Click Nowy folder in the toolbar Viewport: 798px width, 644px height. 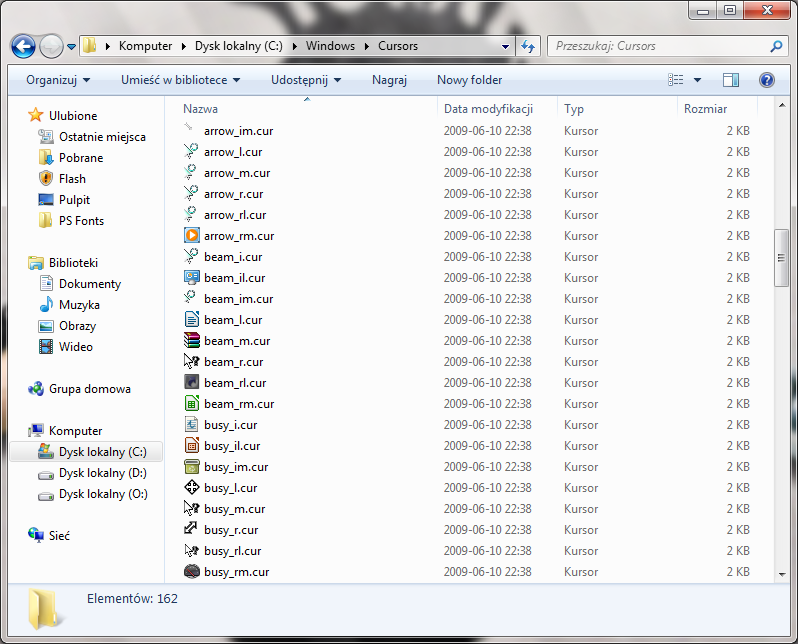469,80
